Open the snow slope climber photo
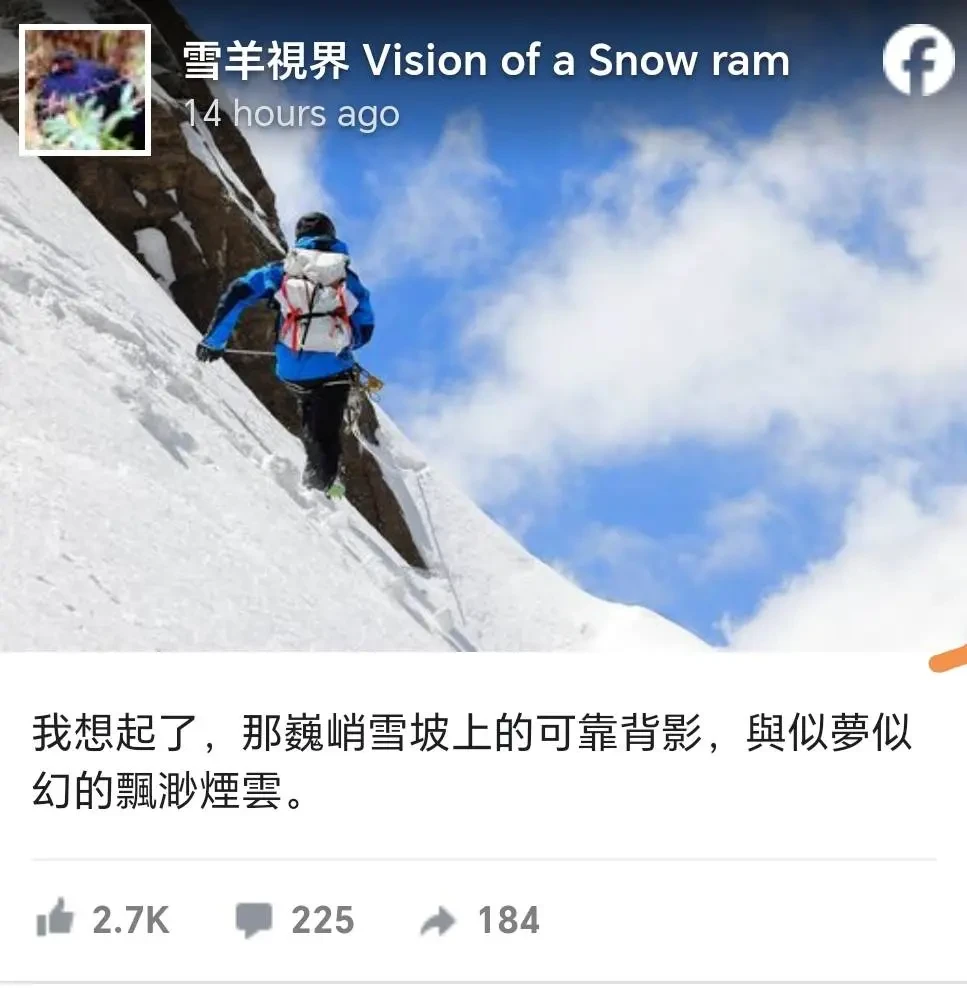Image resolution: width=967 pixels, height=992 pixels. (484, 326)
